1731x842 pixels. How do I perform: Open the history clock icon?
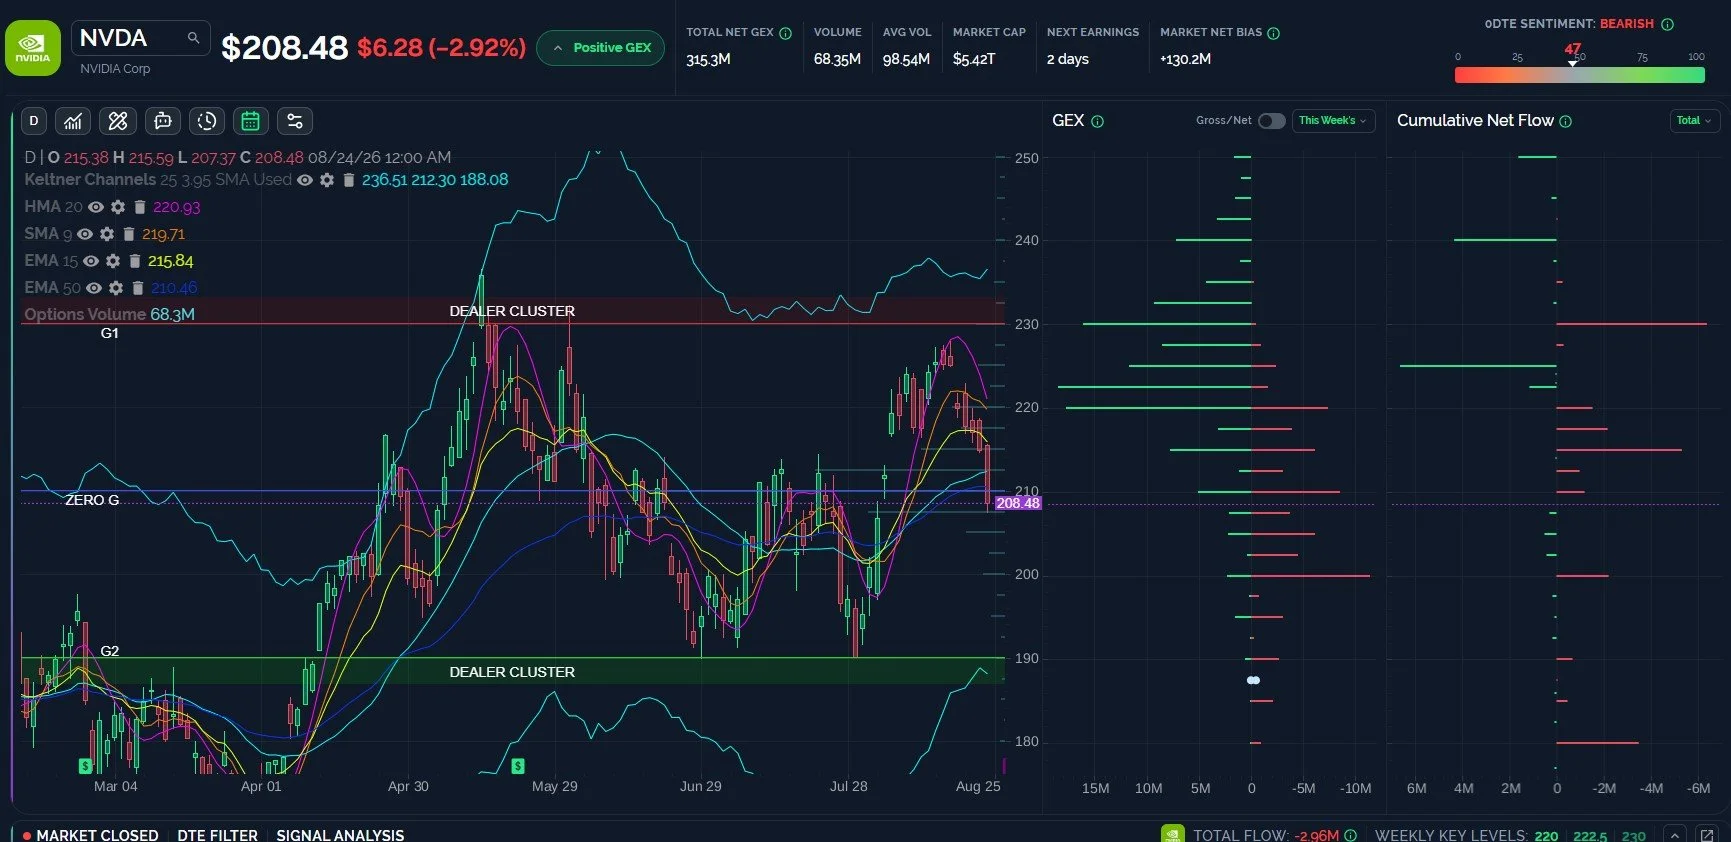click(207, 121)
